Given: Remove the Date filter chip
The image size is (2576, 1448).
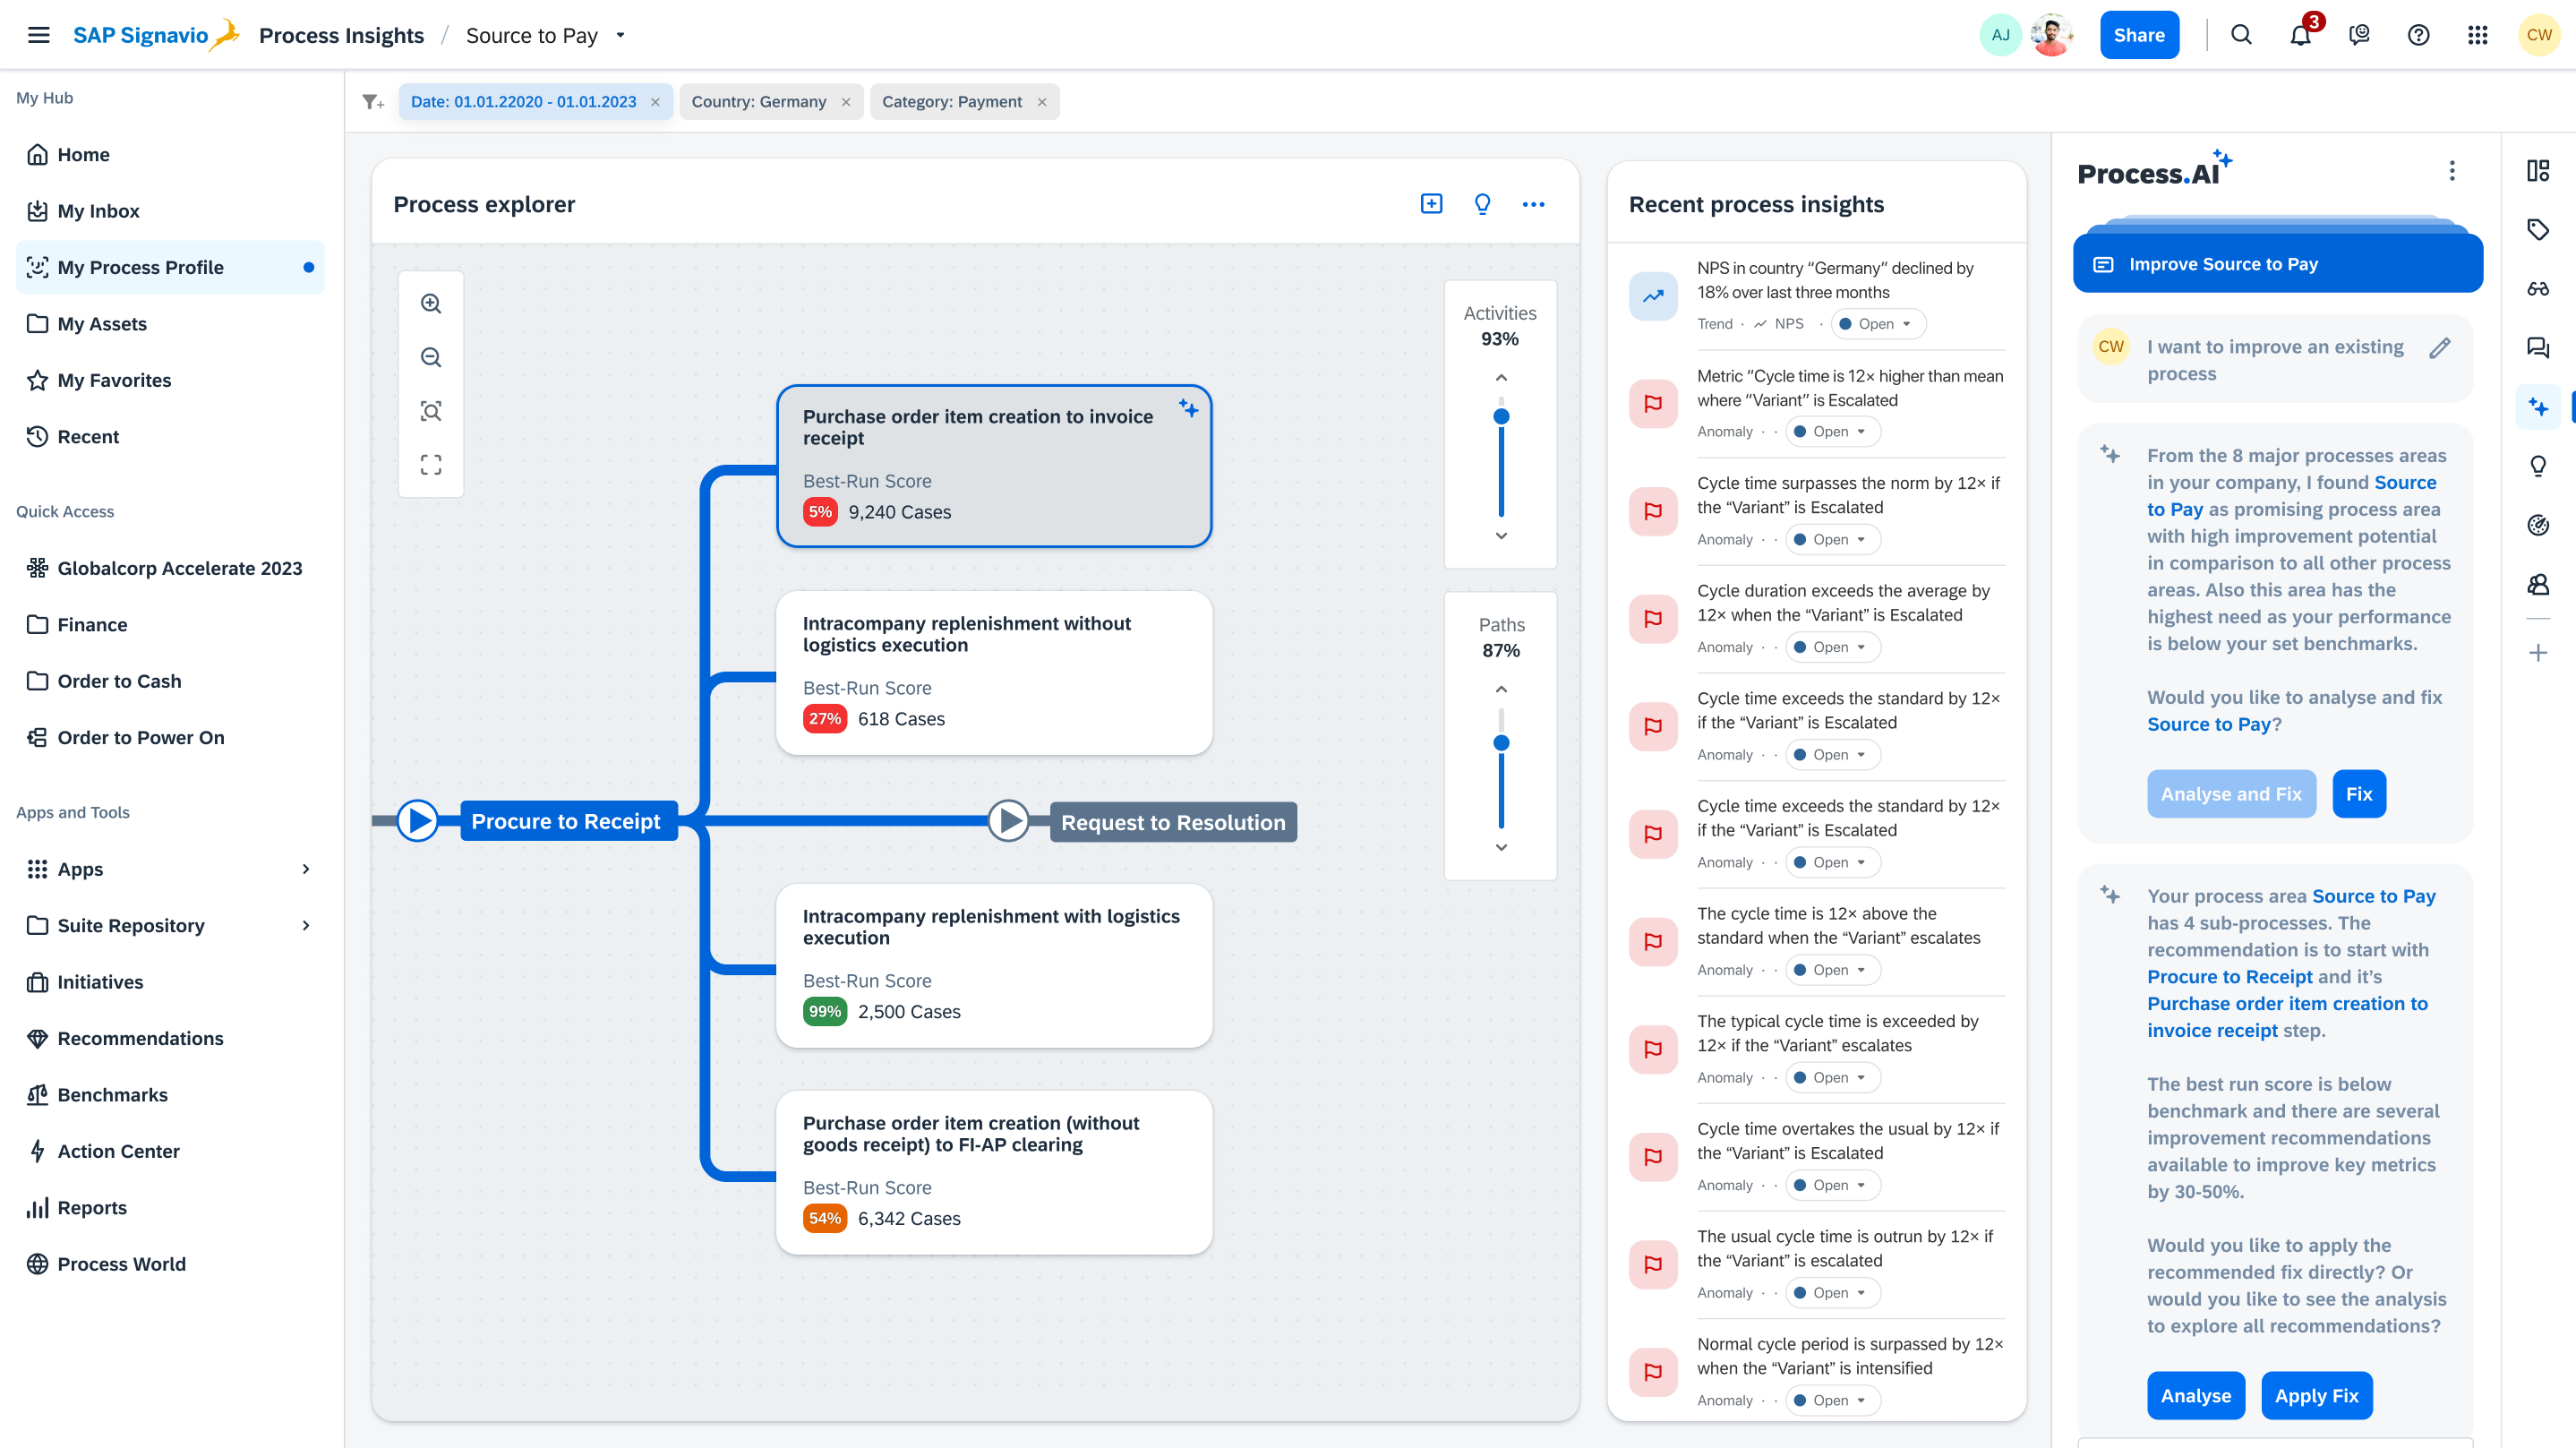Looking at the screenshot, I should click(655, 102).
